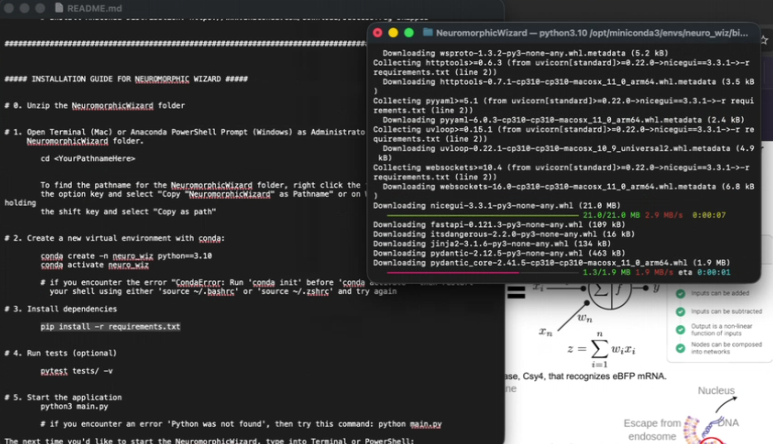The image size is (773, 444).
Task: Click the '# 4. Run tests (optional)' heading
Action: (x=61, y=353)
